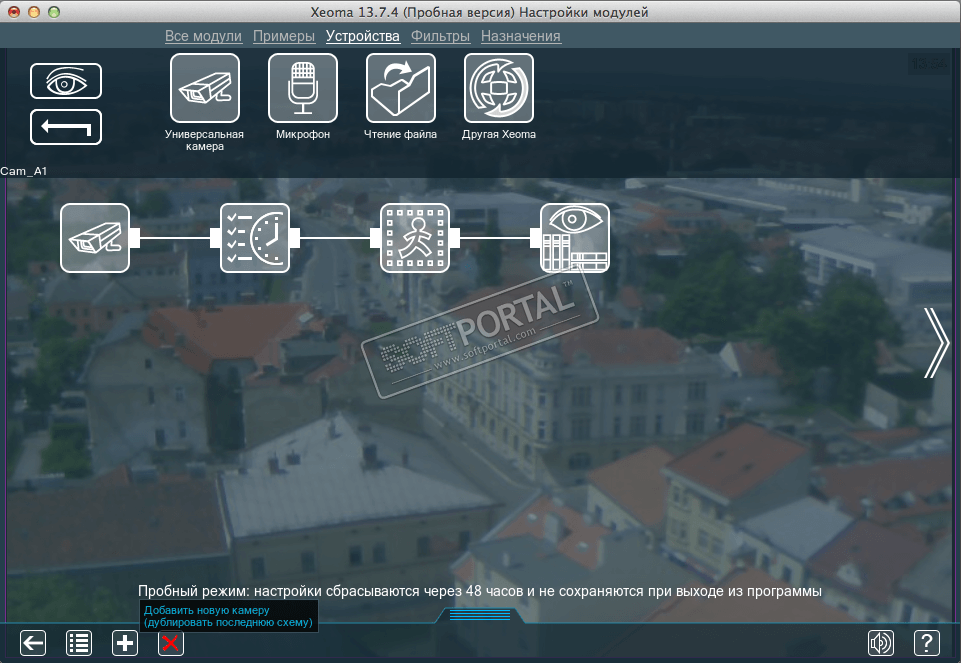Open the Все модули tab
961x663 pixels.
point(203,36)
